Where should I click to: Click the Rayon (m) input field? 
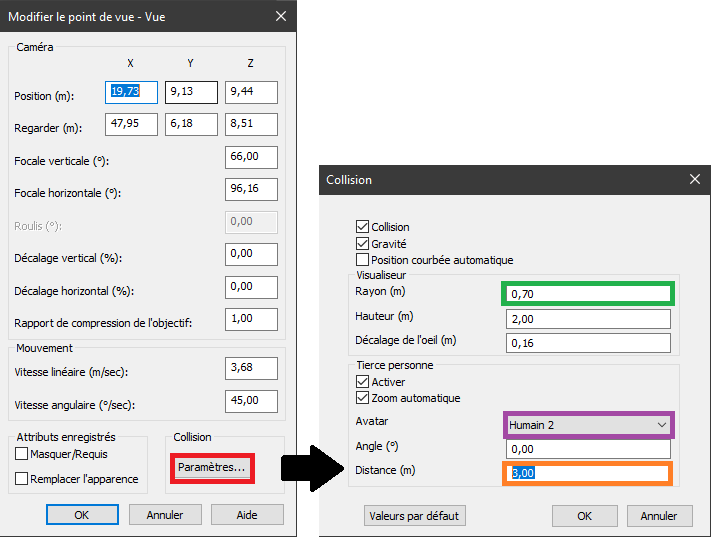(589, 294)
